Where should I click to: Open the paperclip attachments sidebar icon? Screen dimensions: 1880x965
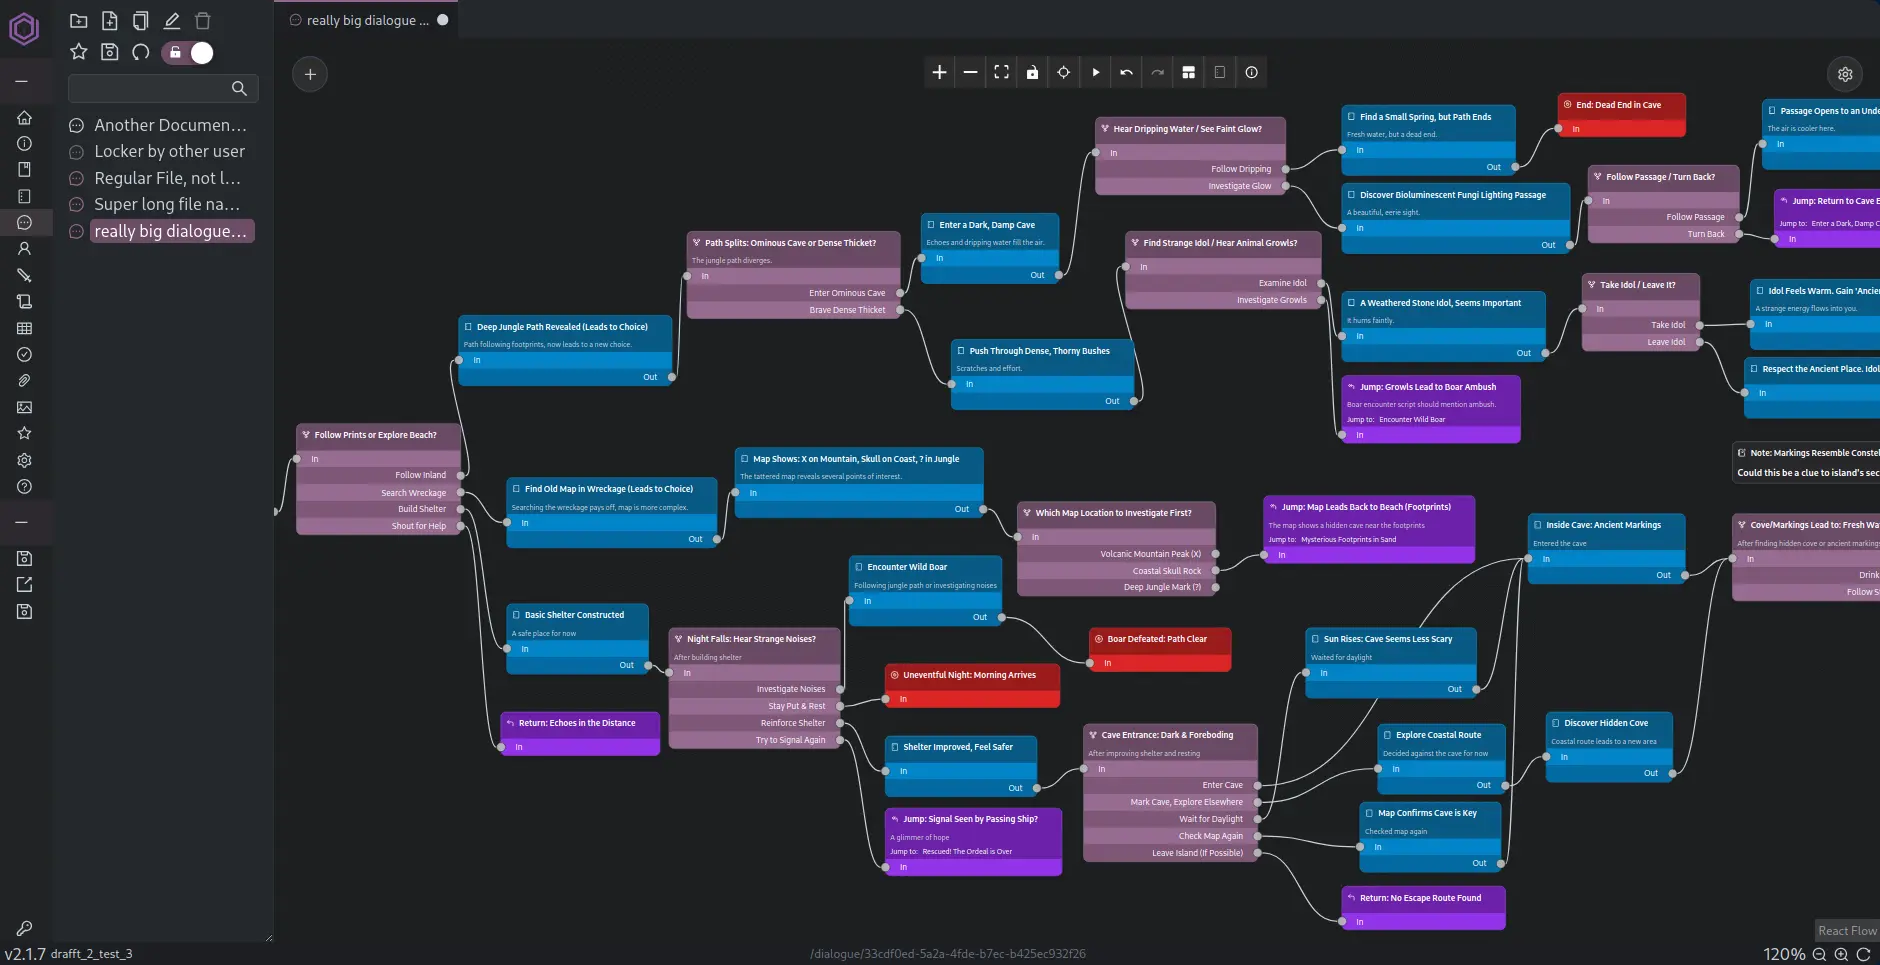[x=24, y=381]
